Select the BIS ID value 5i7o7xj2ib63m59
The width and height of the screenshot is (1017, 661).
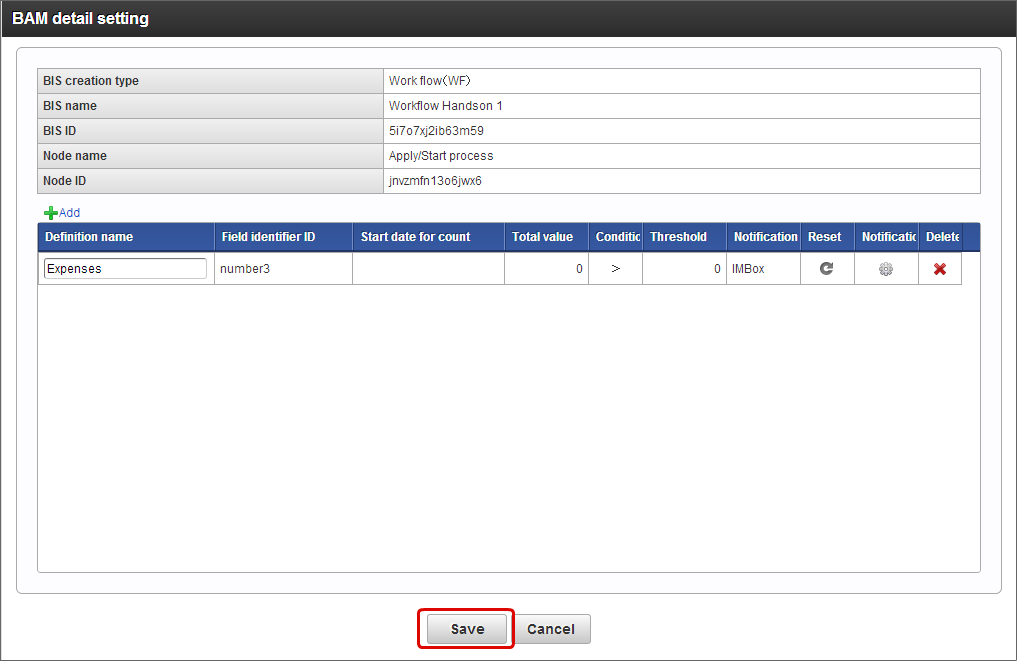click(436, 131)
